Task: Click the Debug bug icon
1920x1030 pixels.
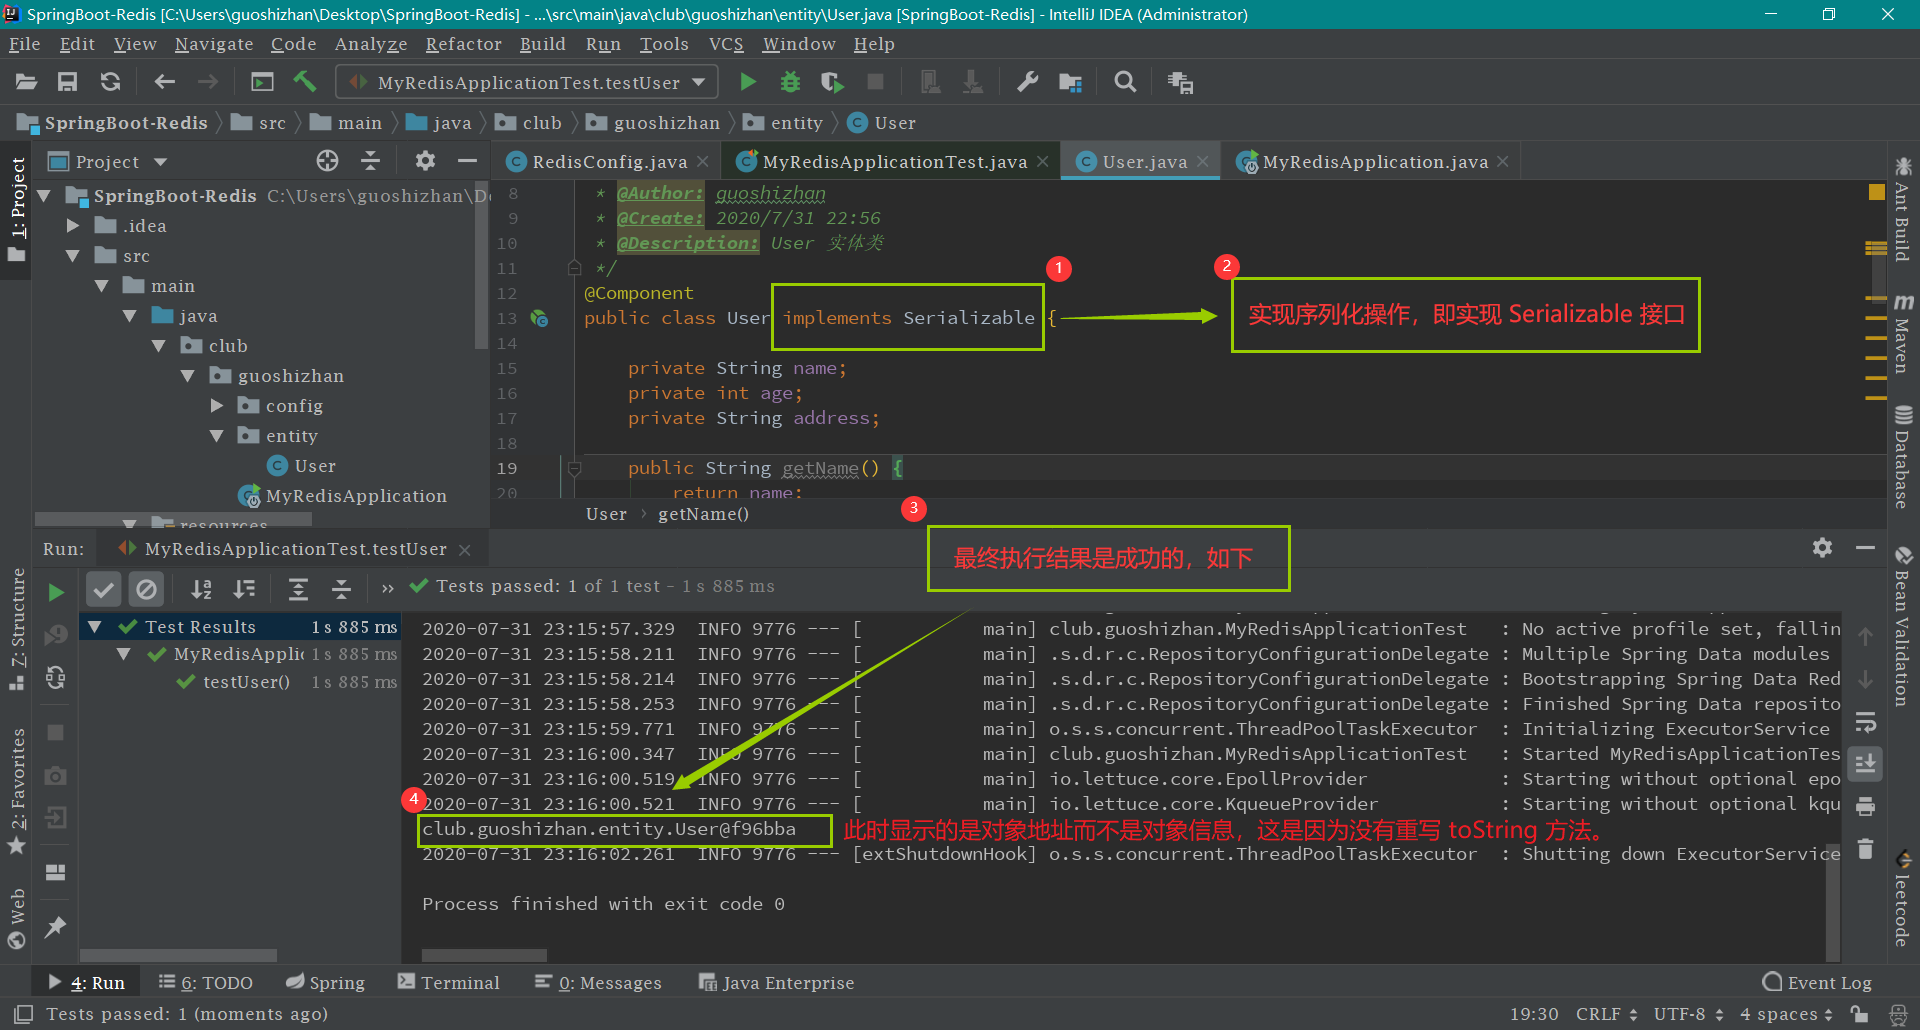Action: point(790,82)
